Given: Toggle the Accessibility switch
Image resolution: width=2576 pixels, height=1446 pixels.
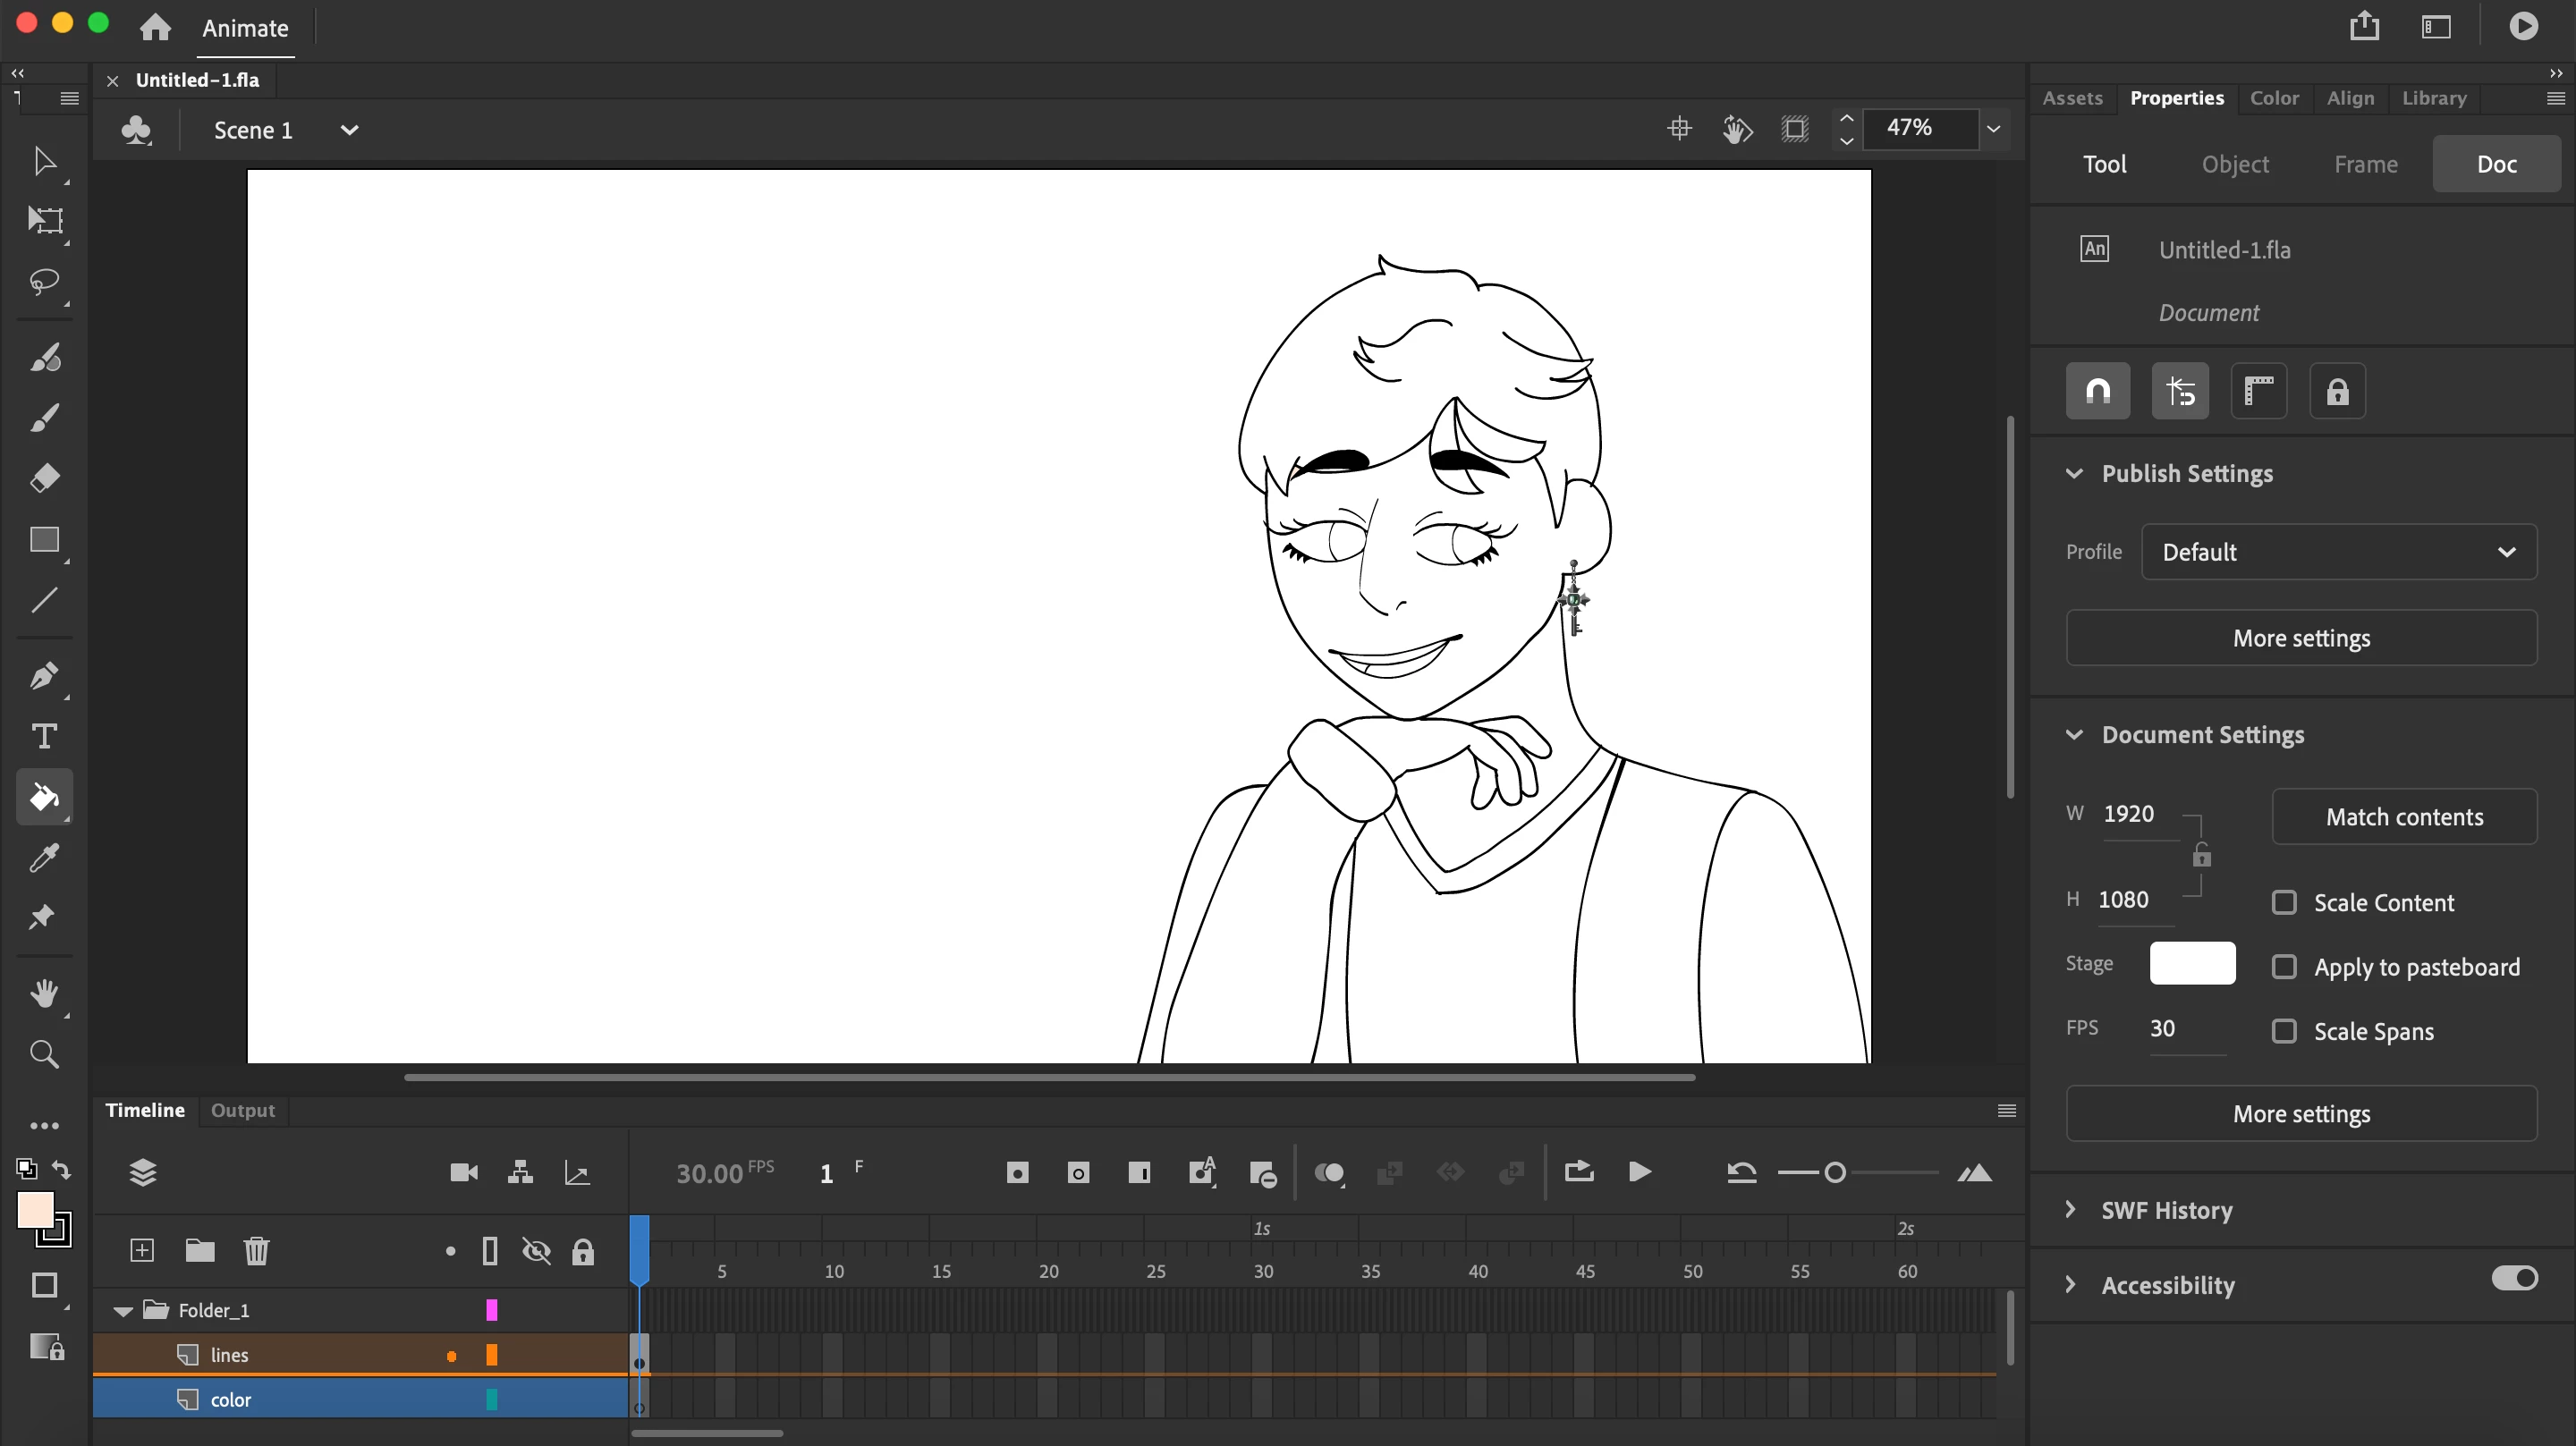Looking at the screenshot, I should coord(2514,1278).
